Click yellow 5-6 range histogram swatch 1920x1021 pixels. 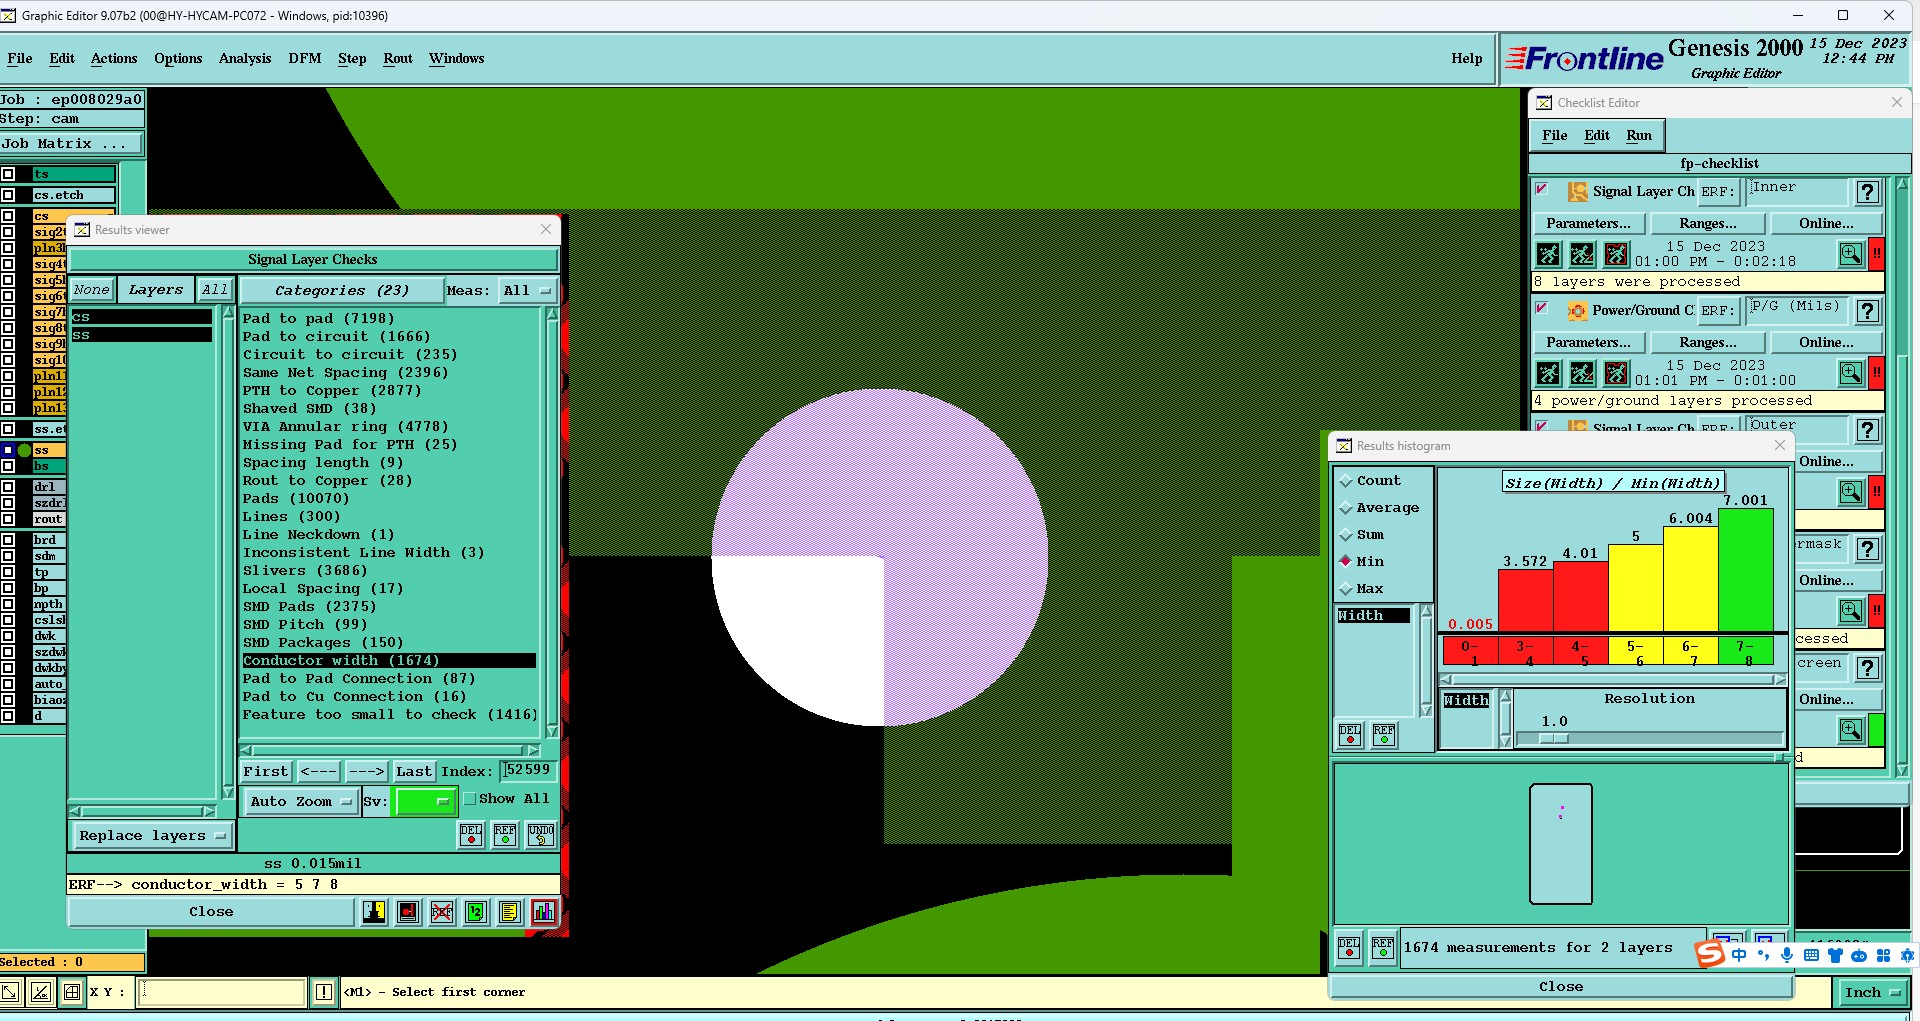pos(1636,651)
